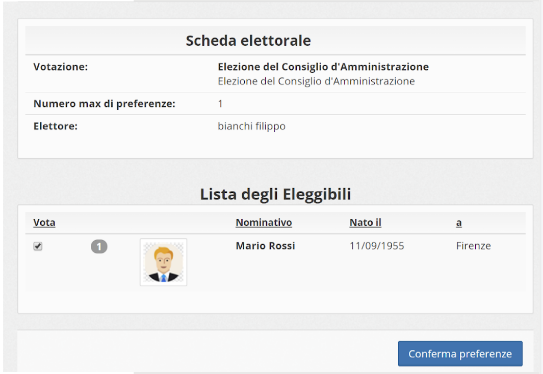The image size is (543, 374).
Task: Click the Votazione label
Action: pos(61,66)
